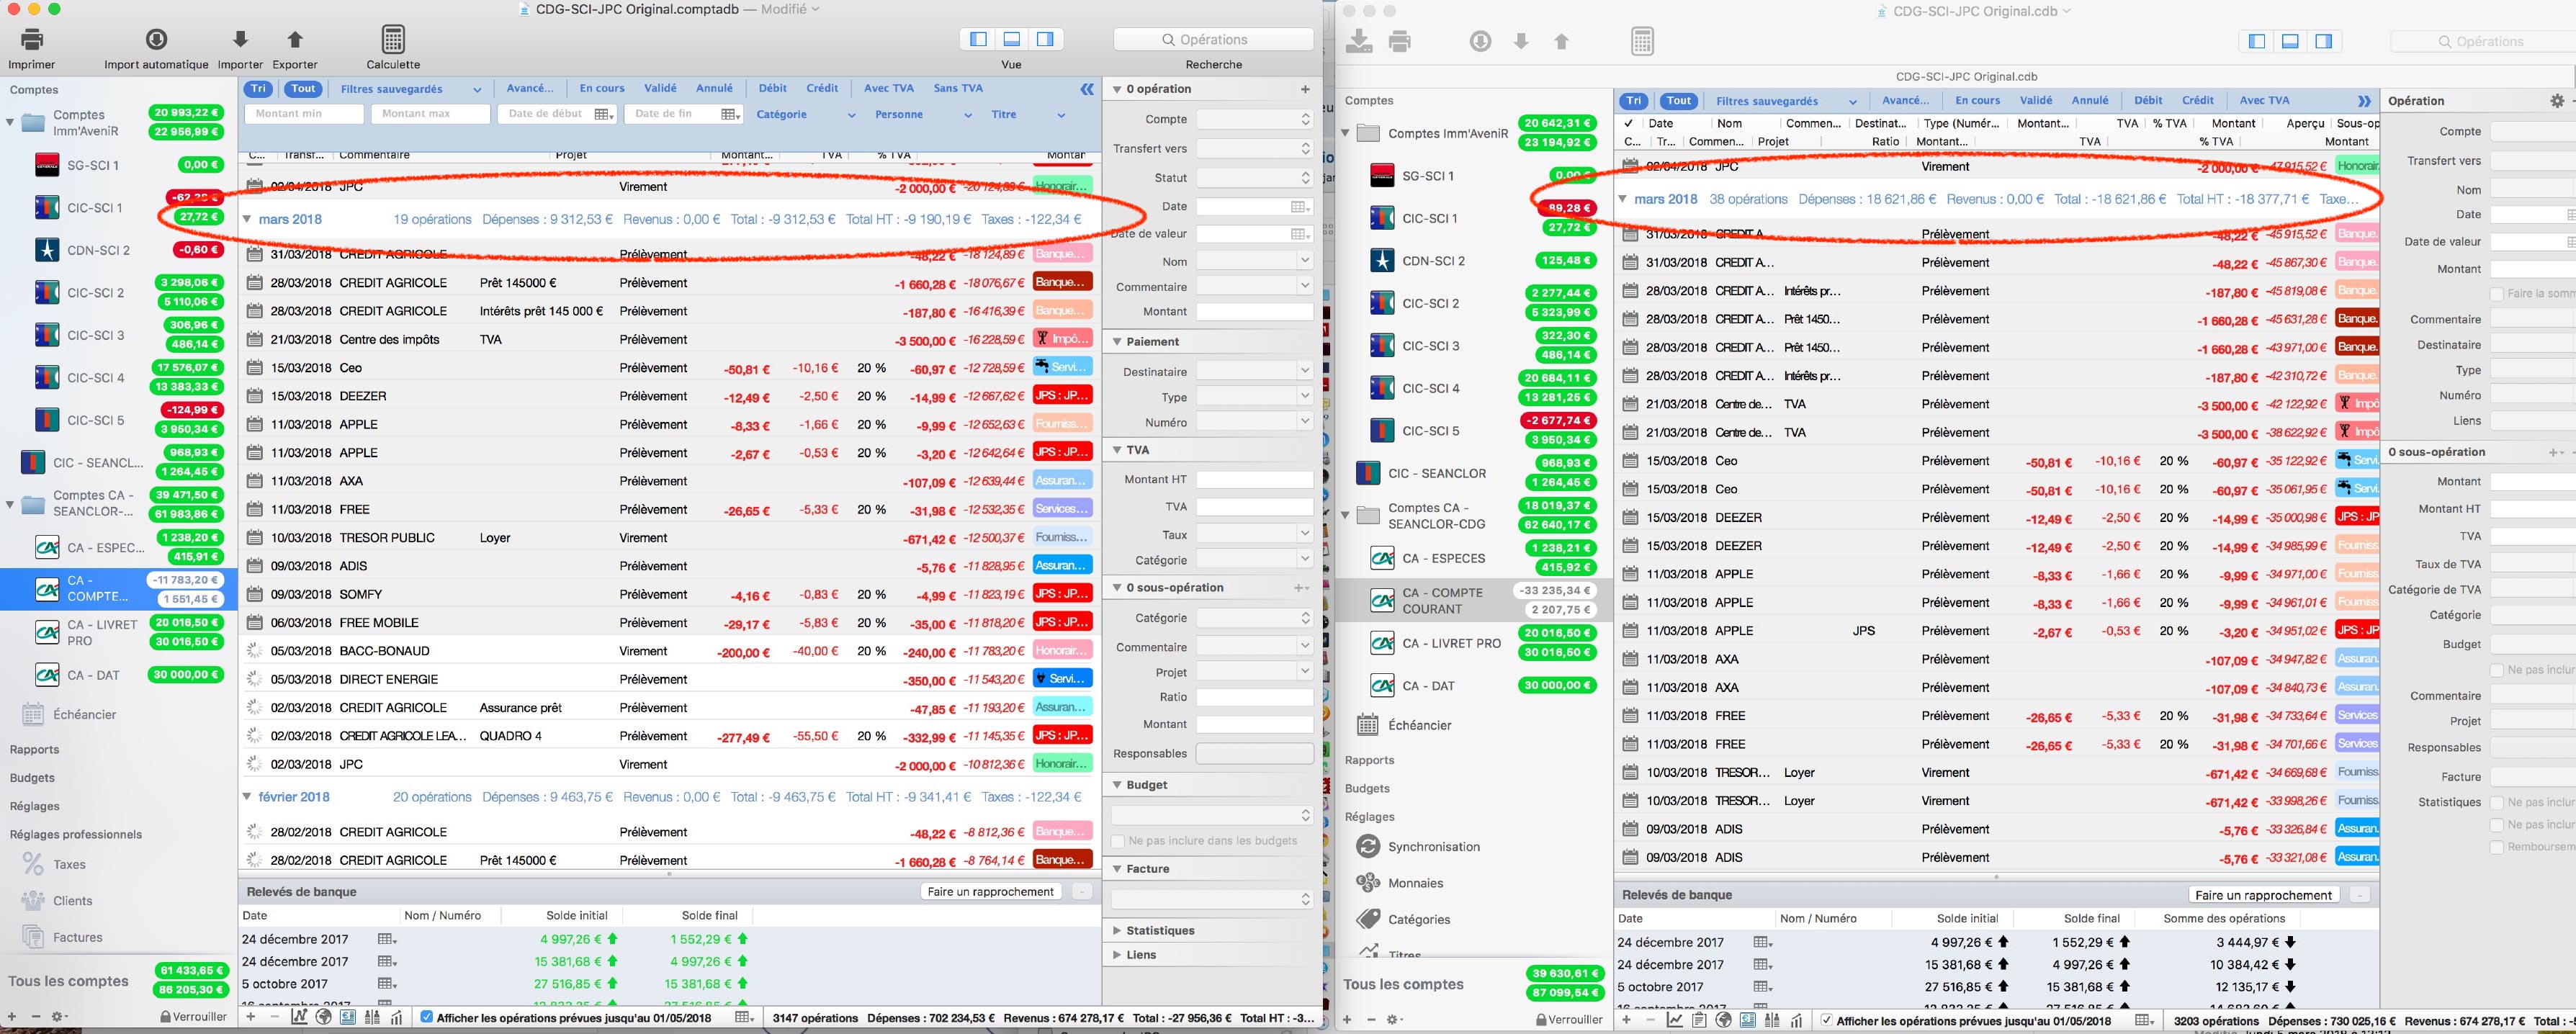Open Synchronisation in right window sidebar
This screenshot has width=2576, height=1034.
(x=1433, y=846)
